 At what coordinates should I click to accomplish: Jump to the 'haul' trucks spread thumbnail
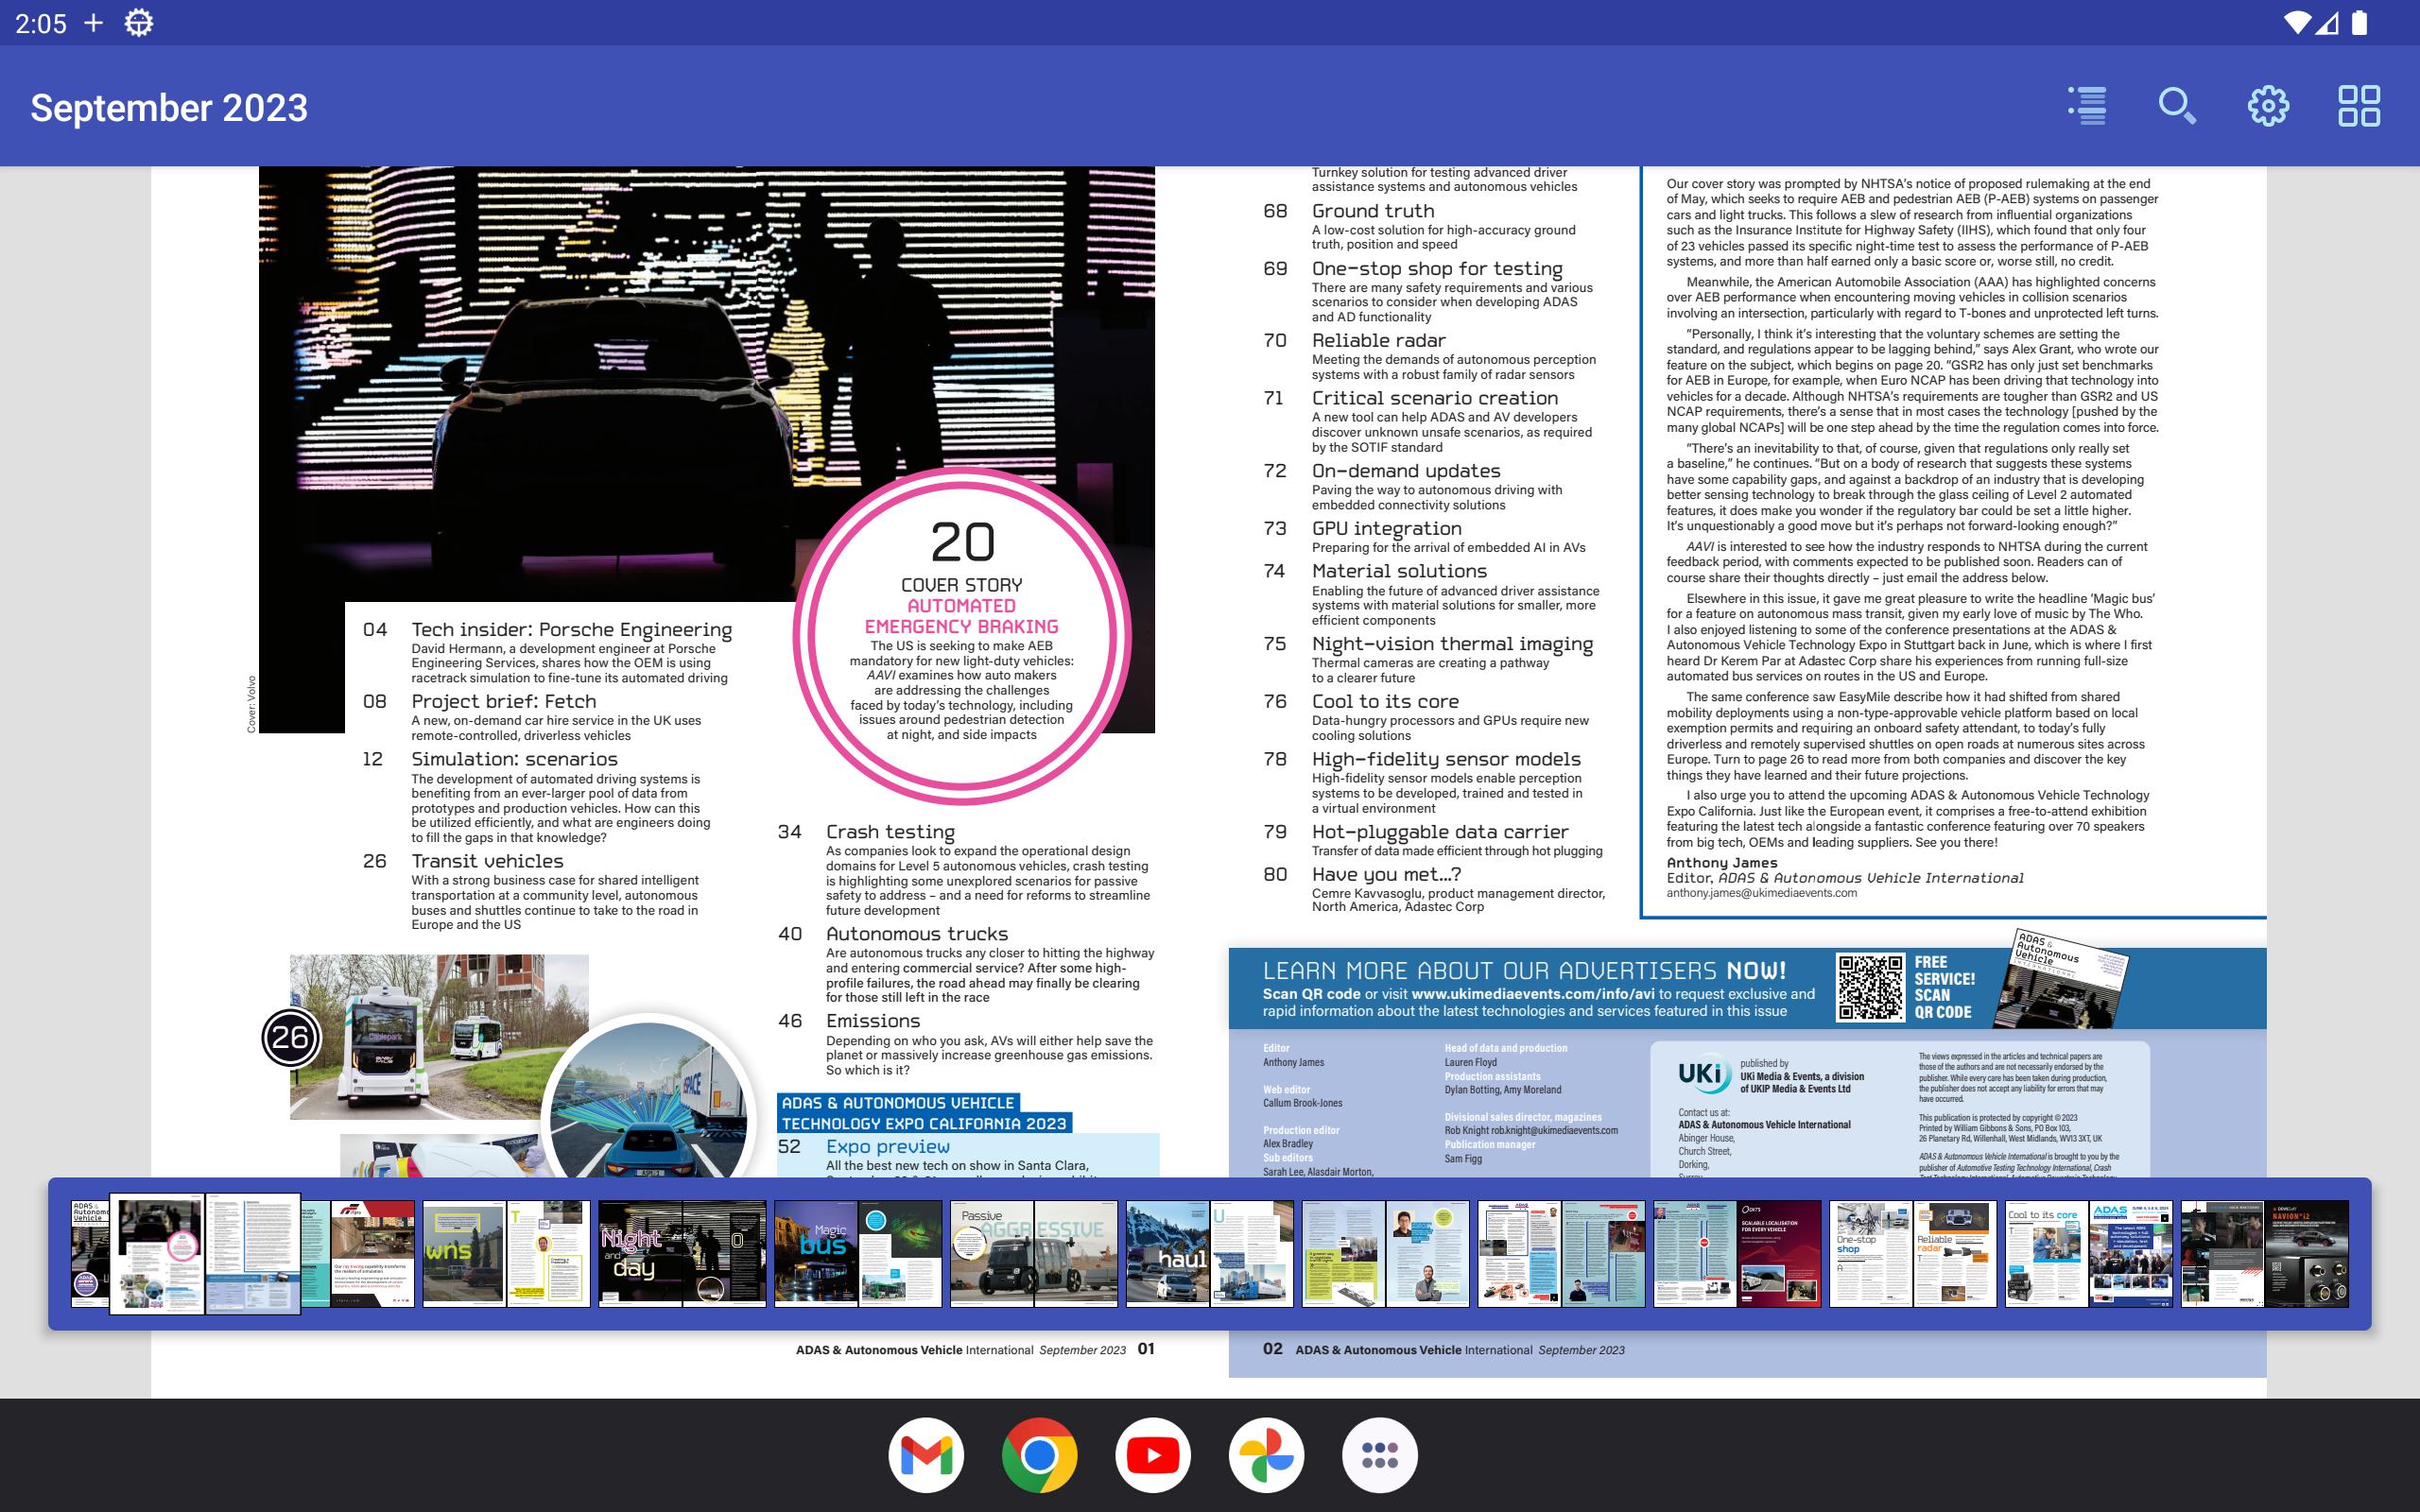point(1210,1253)
